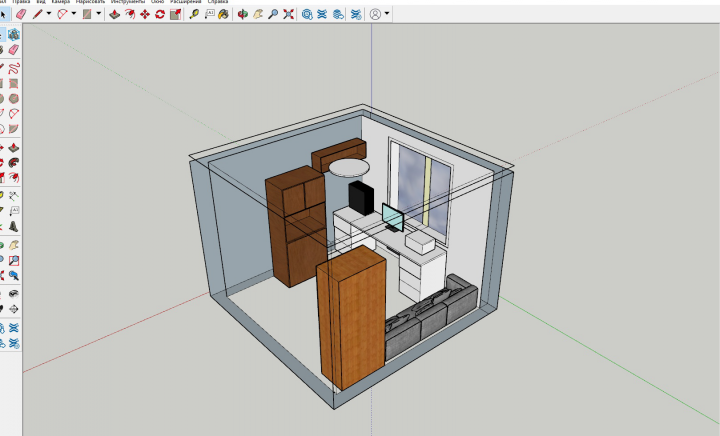This screenshot has height=436, width=720.
Task: Select the Follow Me tool
Action: (x=14, y=162)
